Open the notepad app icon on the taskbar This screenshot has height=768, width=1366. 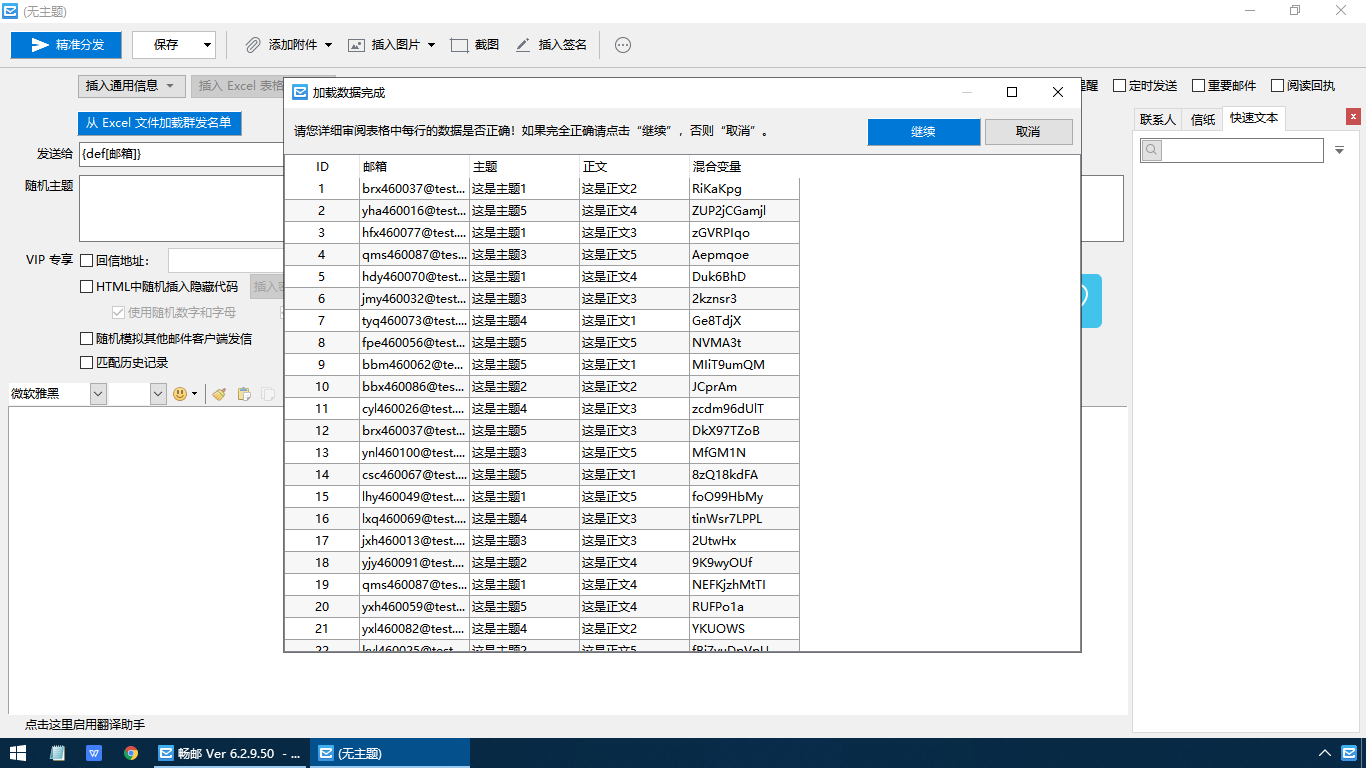pyautogui.click(x=58, y=753)
